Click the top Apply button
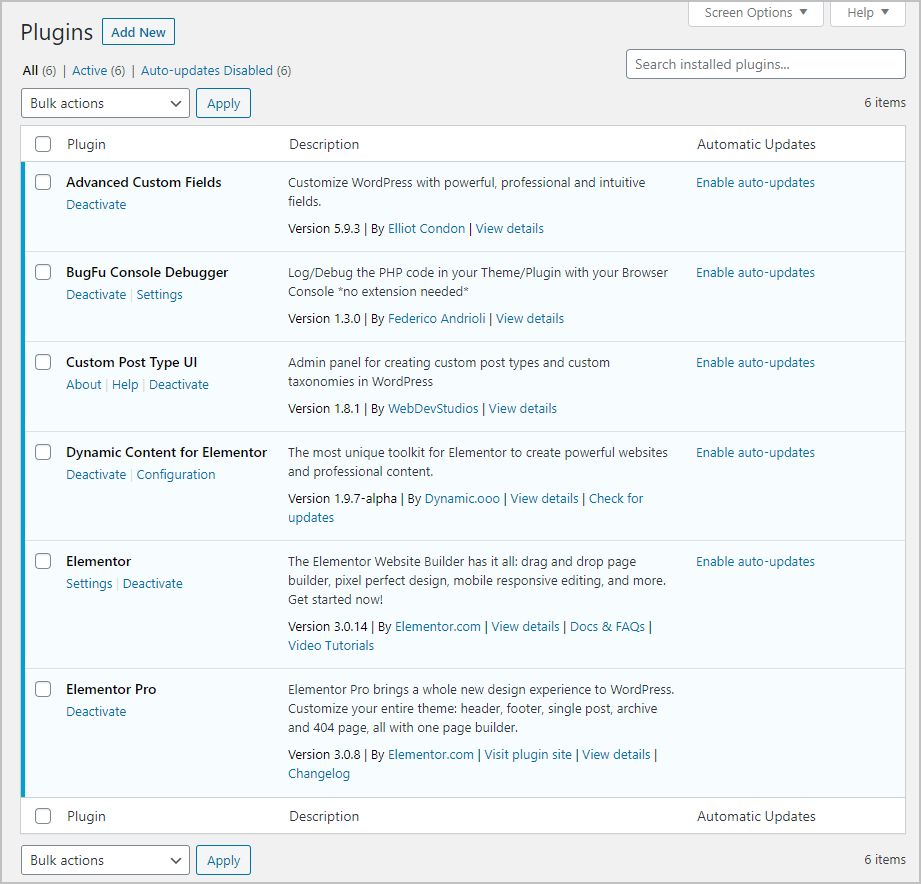921x884 pixels. click(x=223, y=103)
